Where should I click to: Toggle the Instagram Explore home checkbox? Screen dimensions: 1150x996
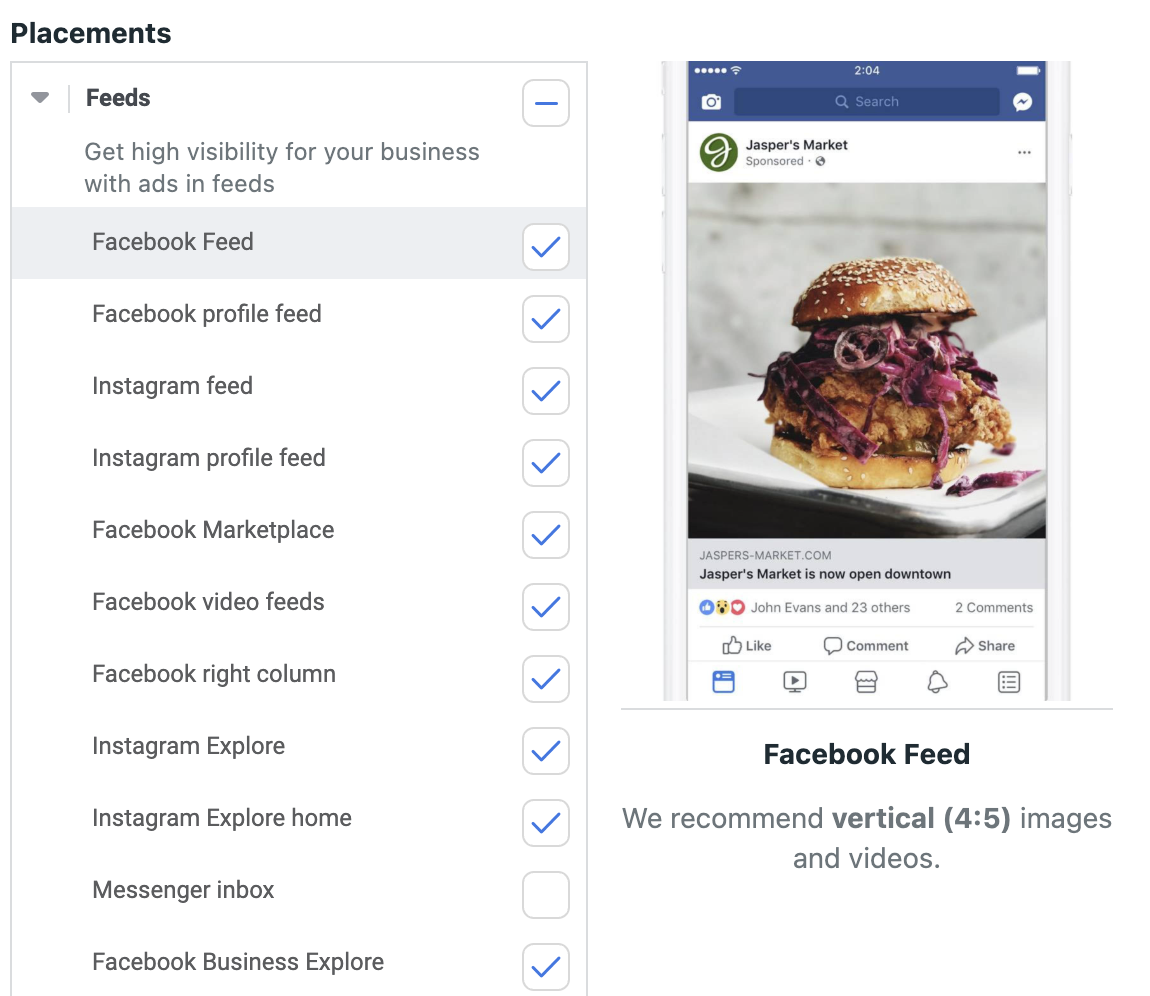pos(546,823)
